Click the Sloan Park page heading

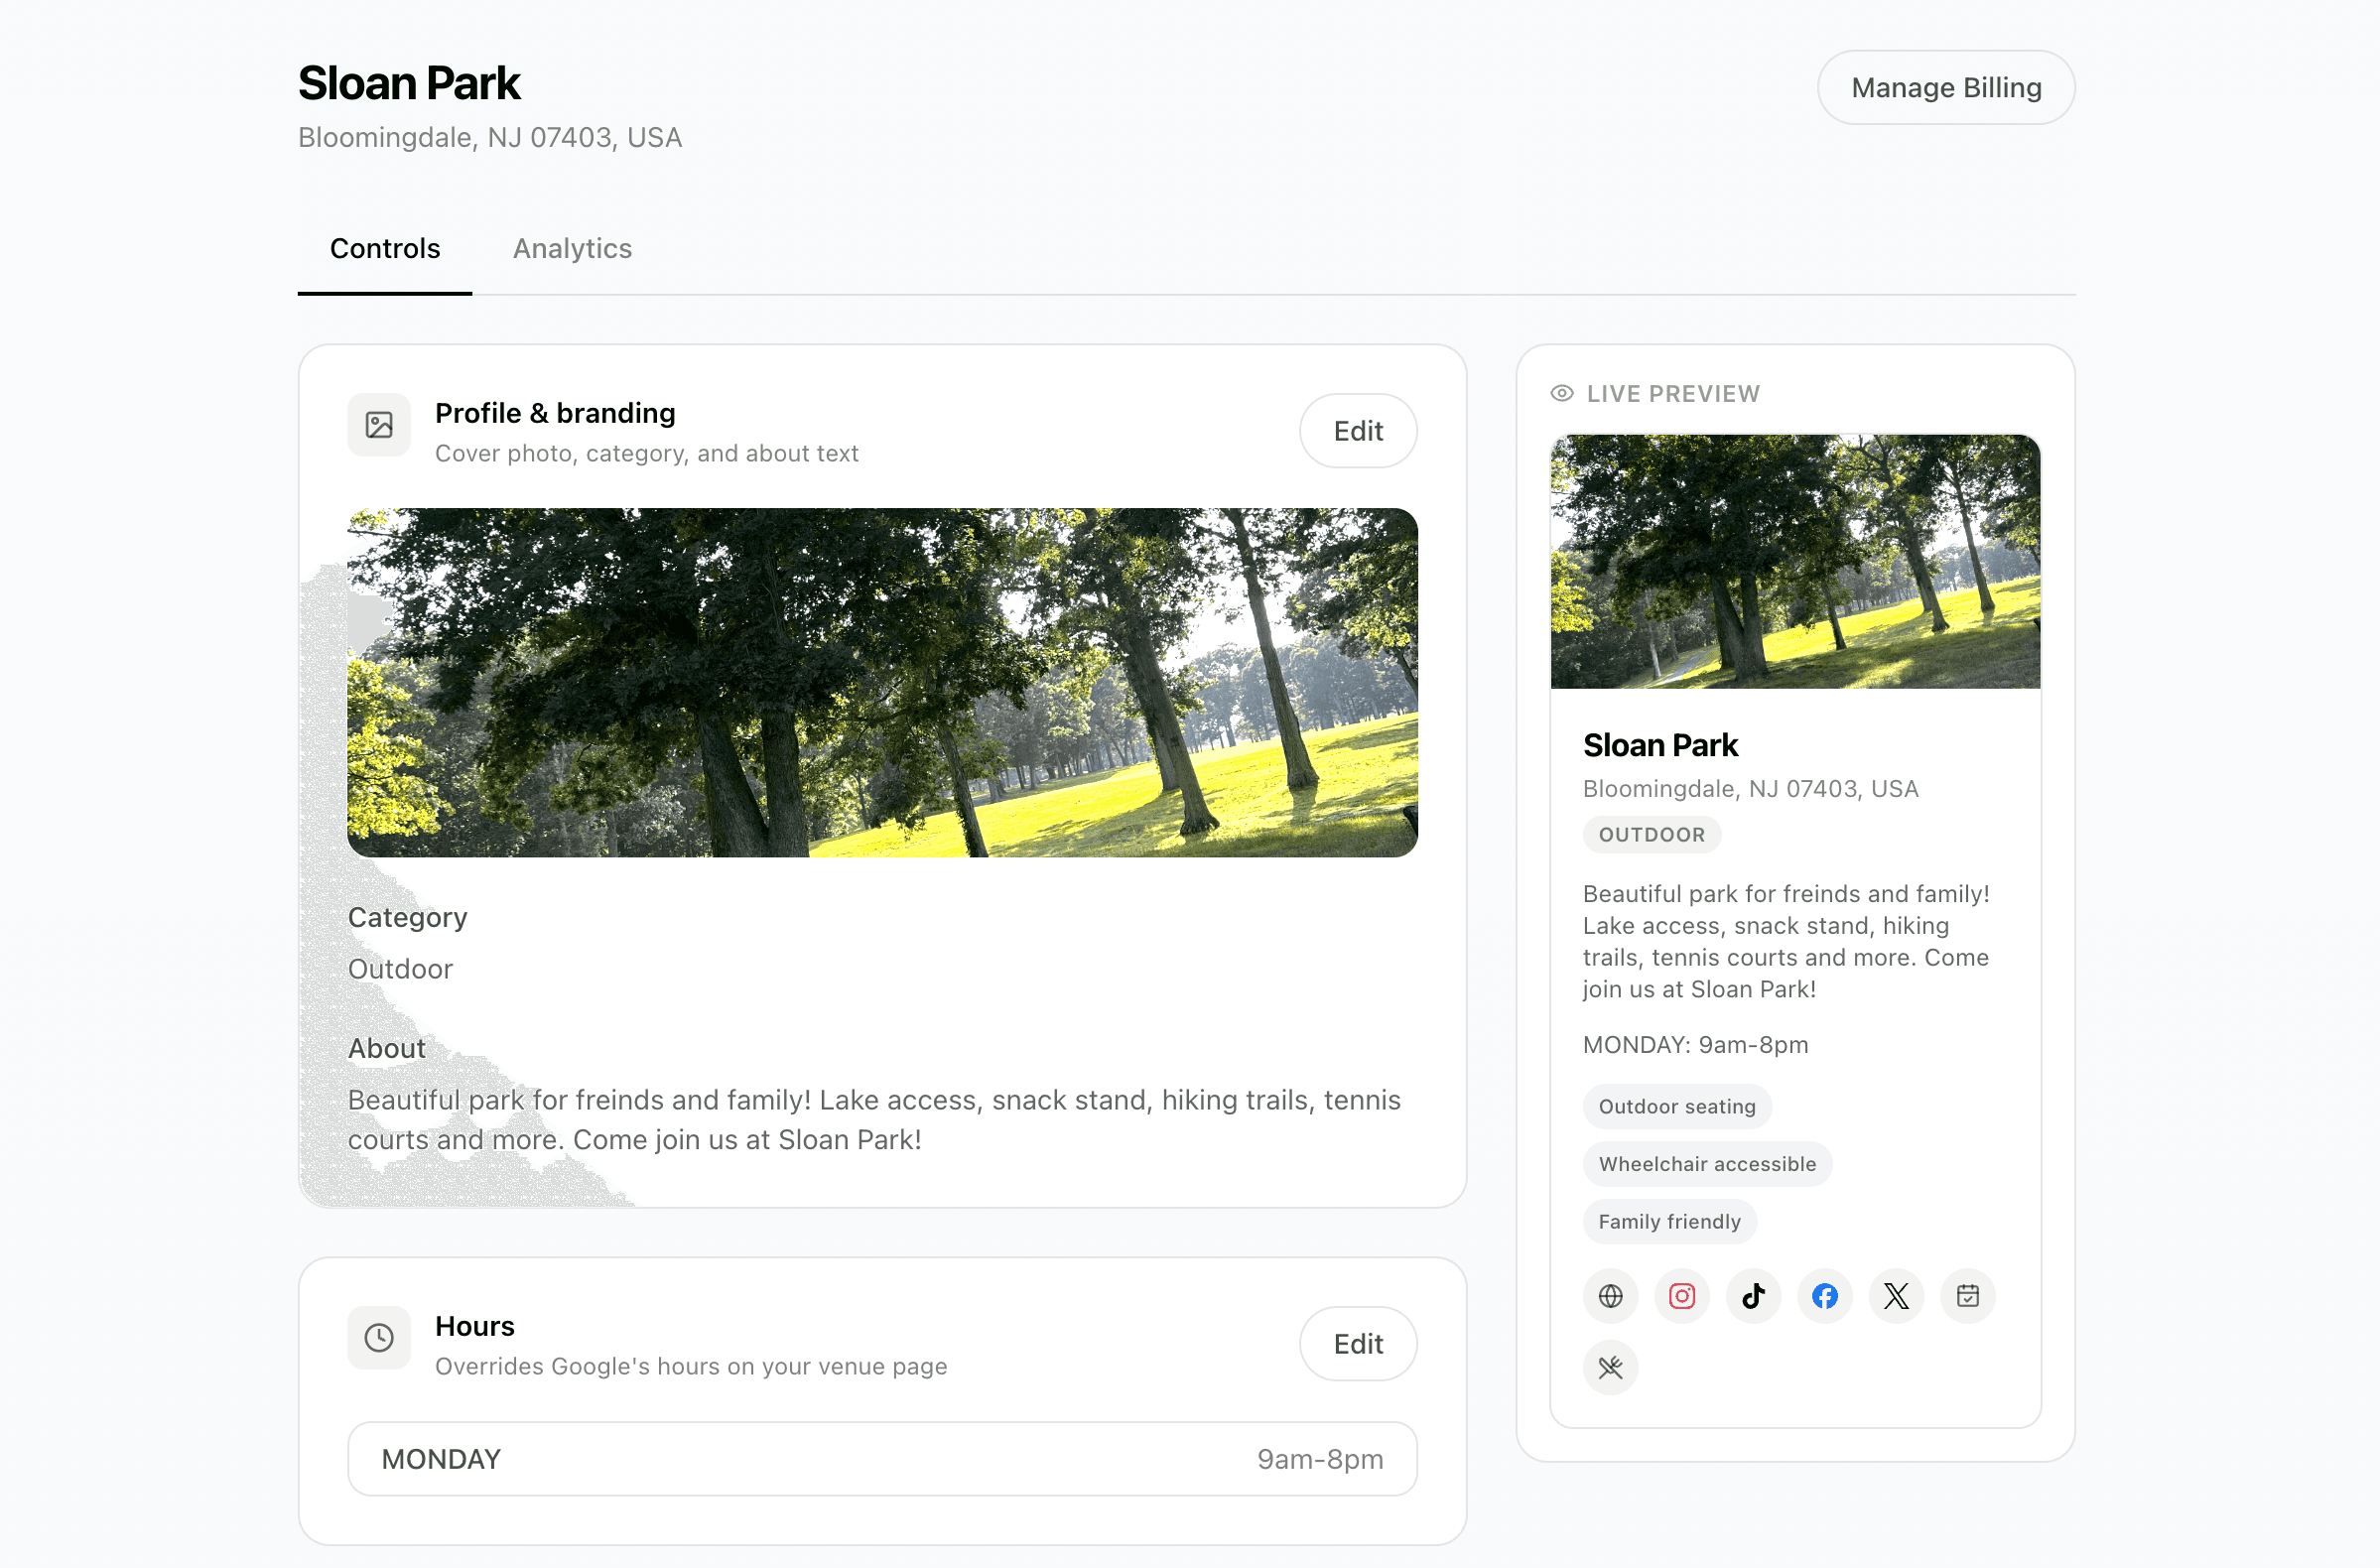(x=409, y=83)
